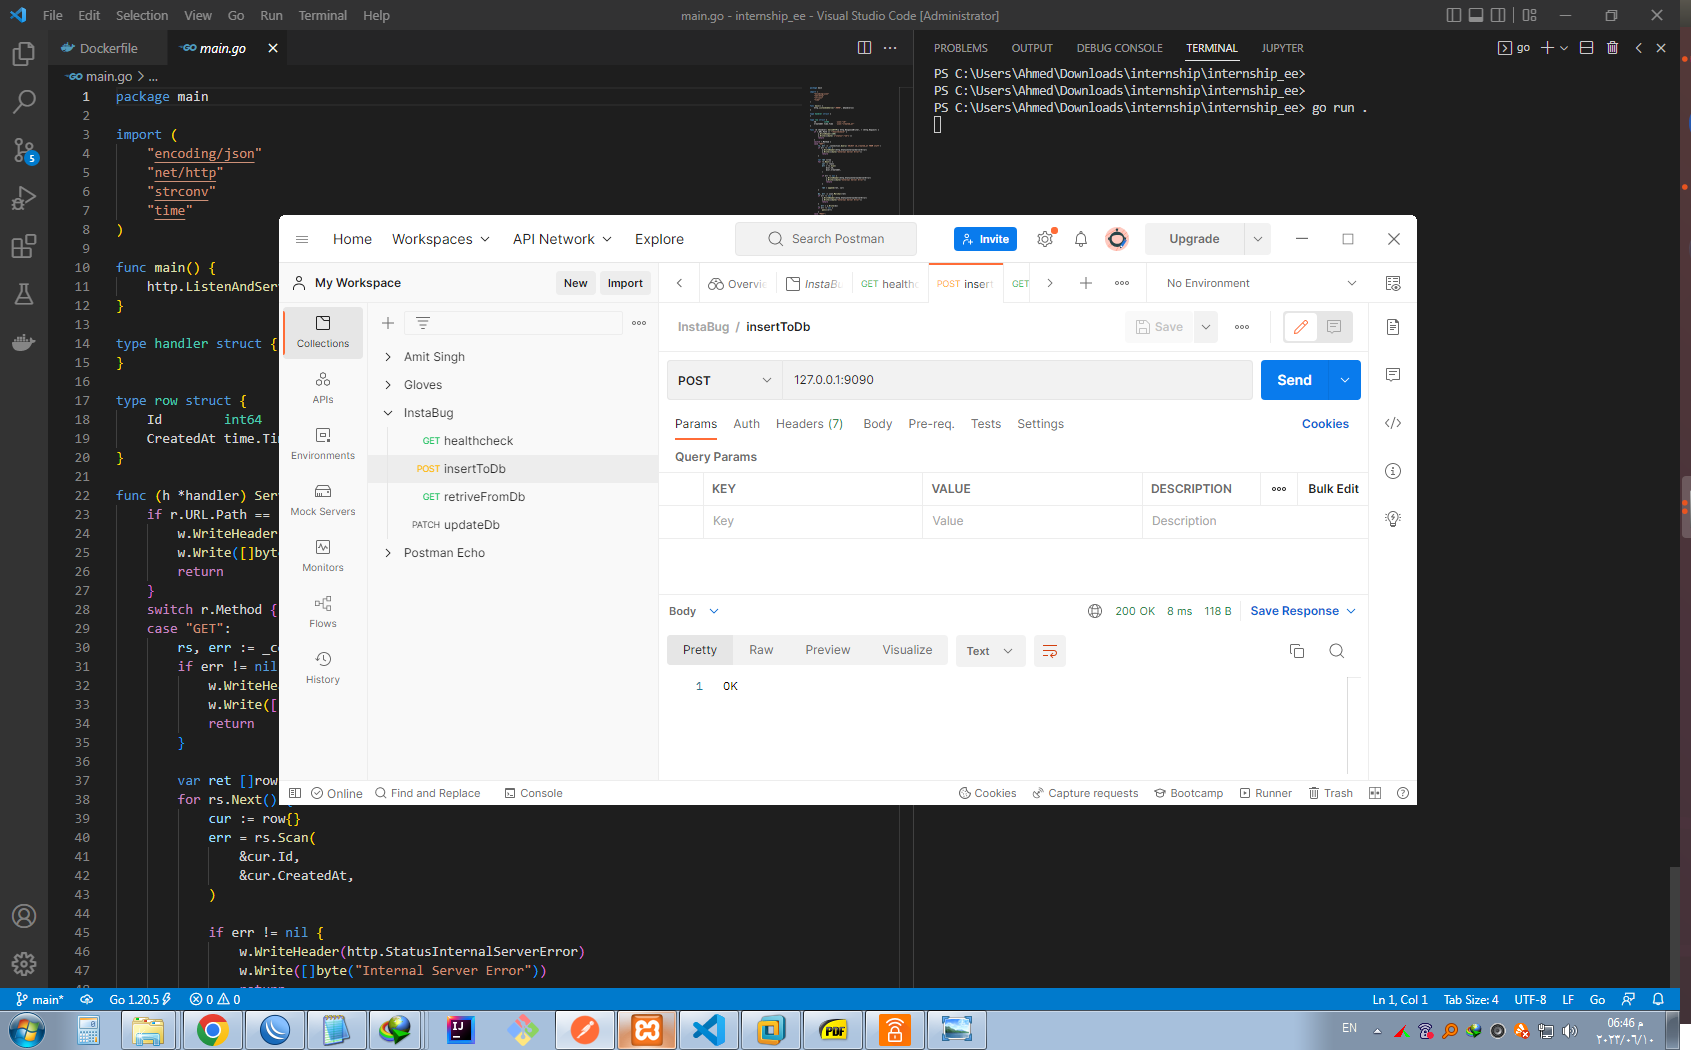Image resolution: width=1691 pixels, height=1050 pixels.
Task: Open HTTP method POST dropdown
Action: [x=725, y=380]
